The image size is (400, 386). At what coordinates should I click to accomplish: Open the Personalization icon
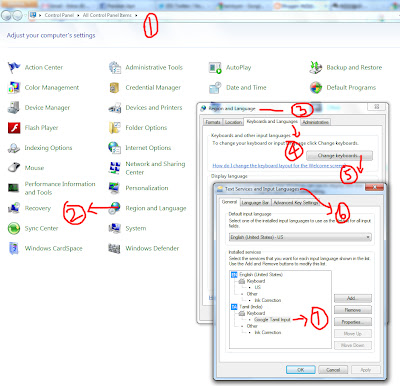coord(115,188)
